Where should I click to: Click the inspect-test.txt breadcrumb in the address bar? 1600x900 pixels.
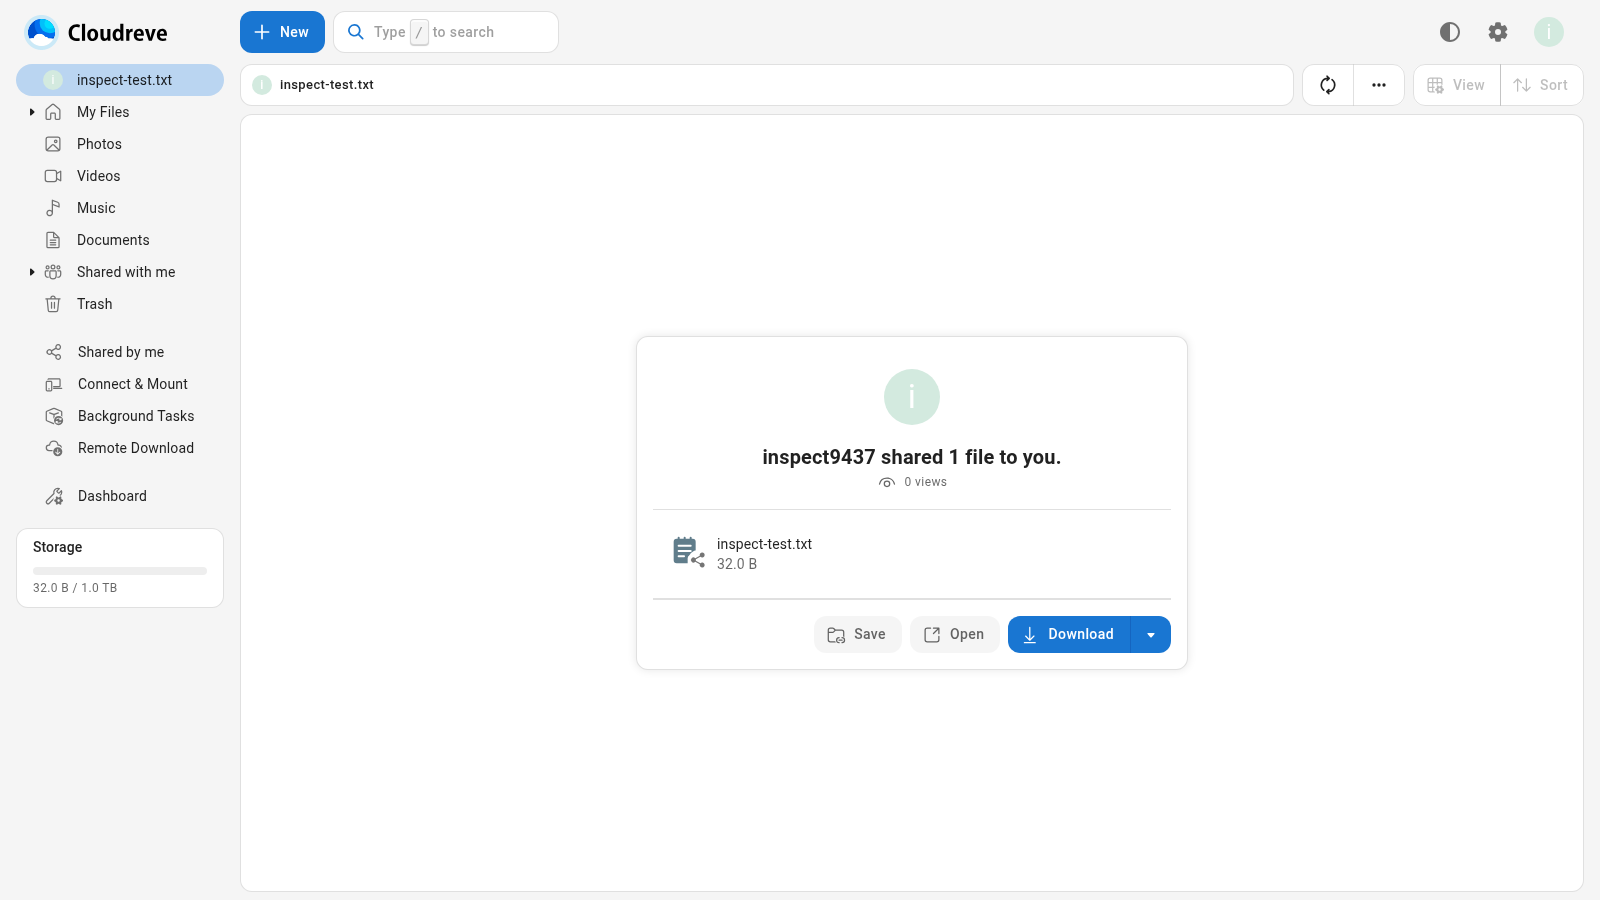[x=326, y=85]
